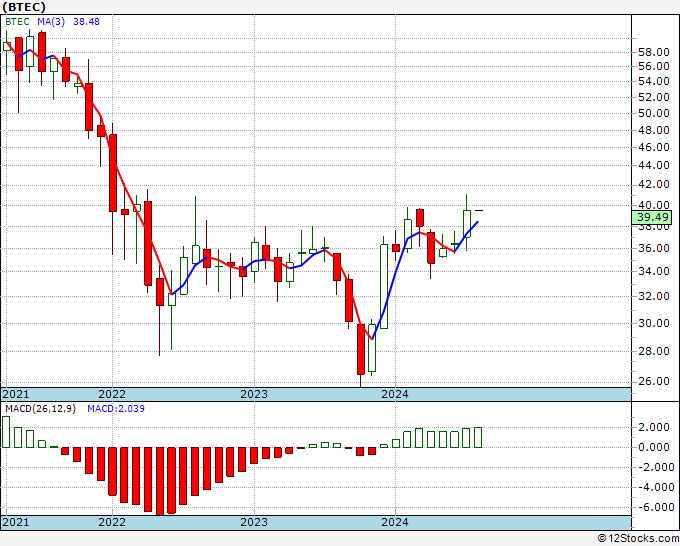Click the 26.00 price axis label

[x=654, y=381]
